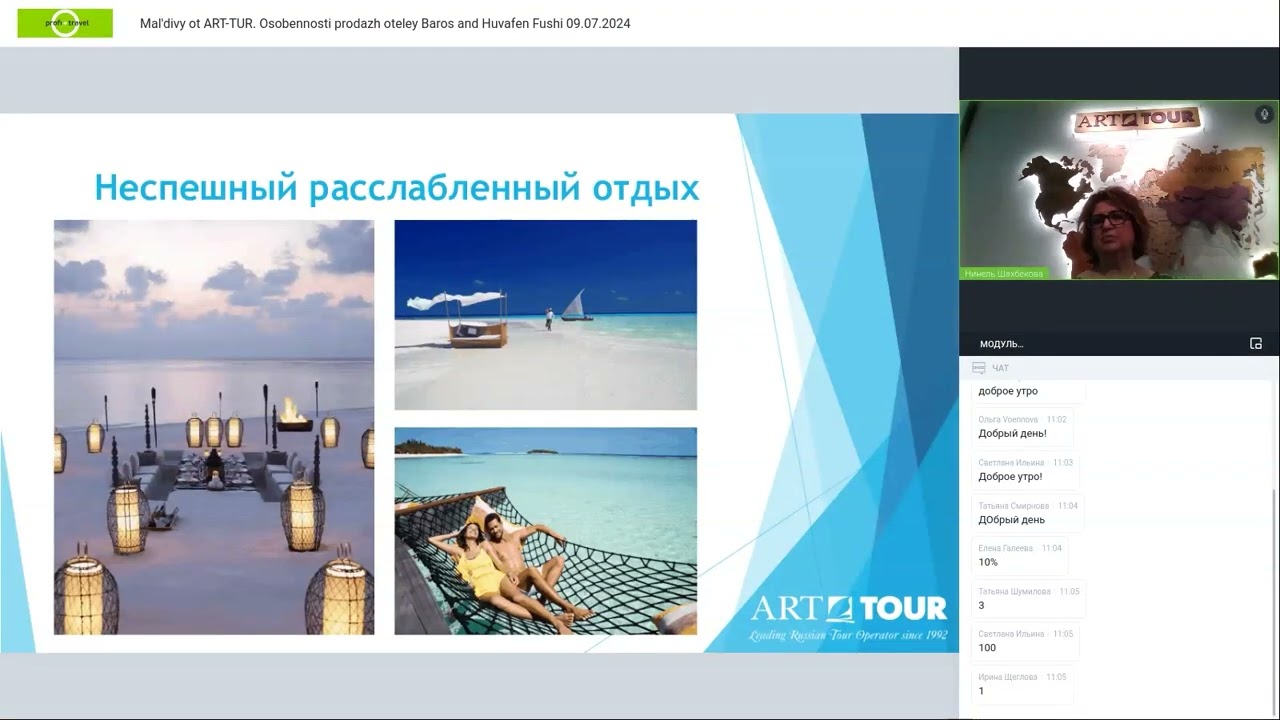
Task: Click the beach daybed and sailboat photo
Action: 546,315
